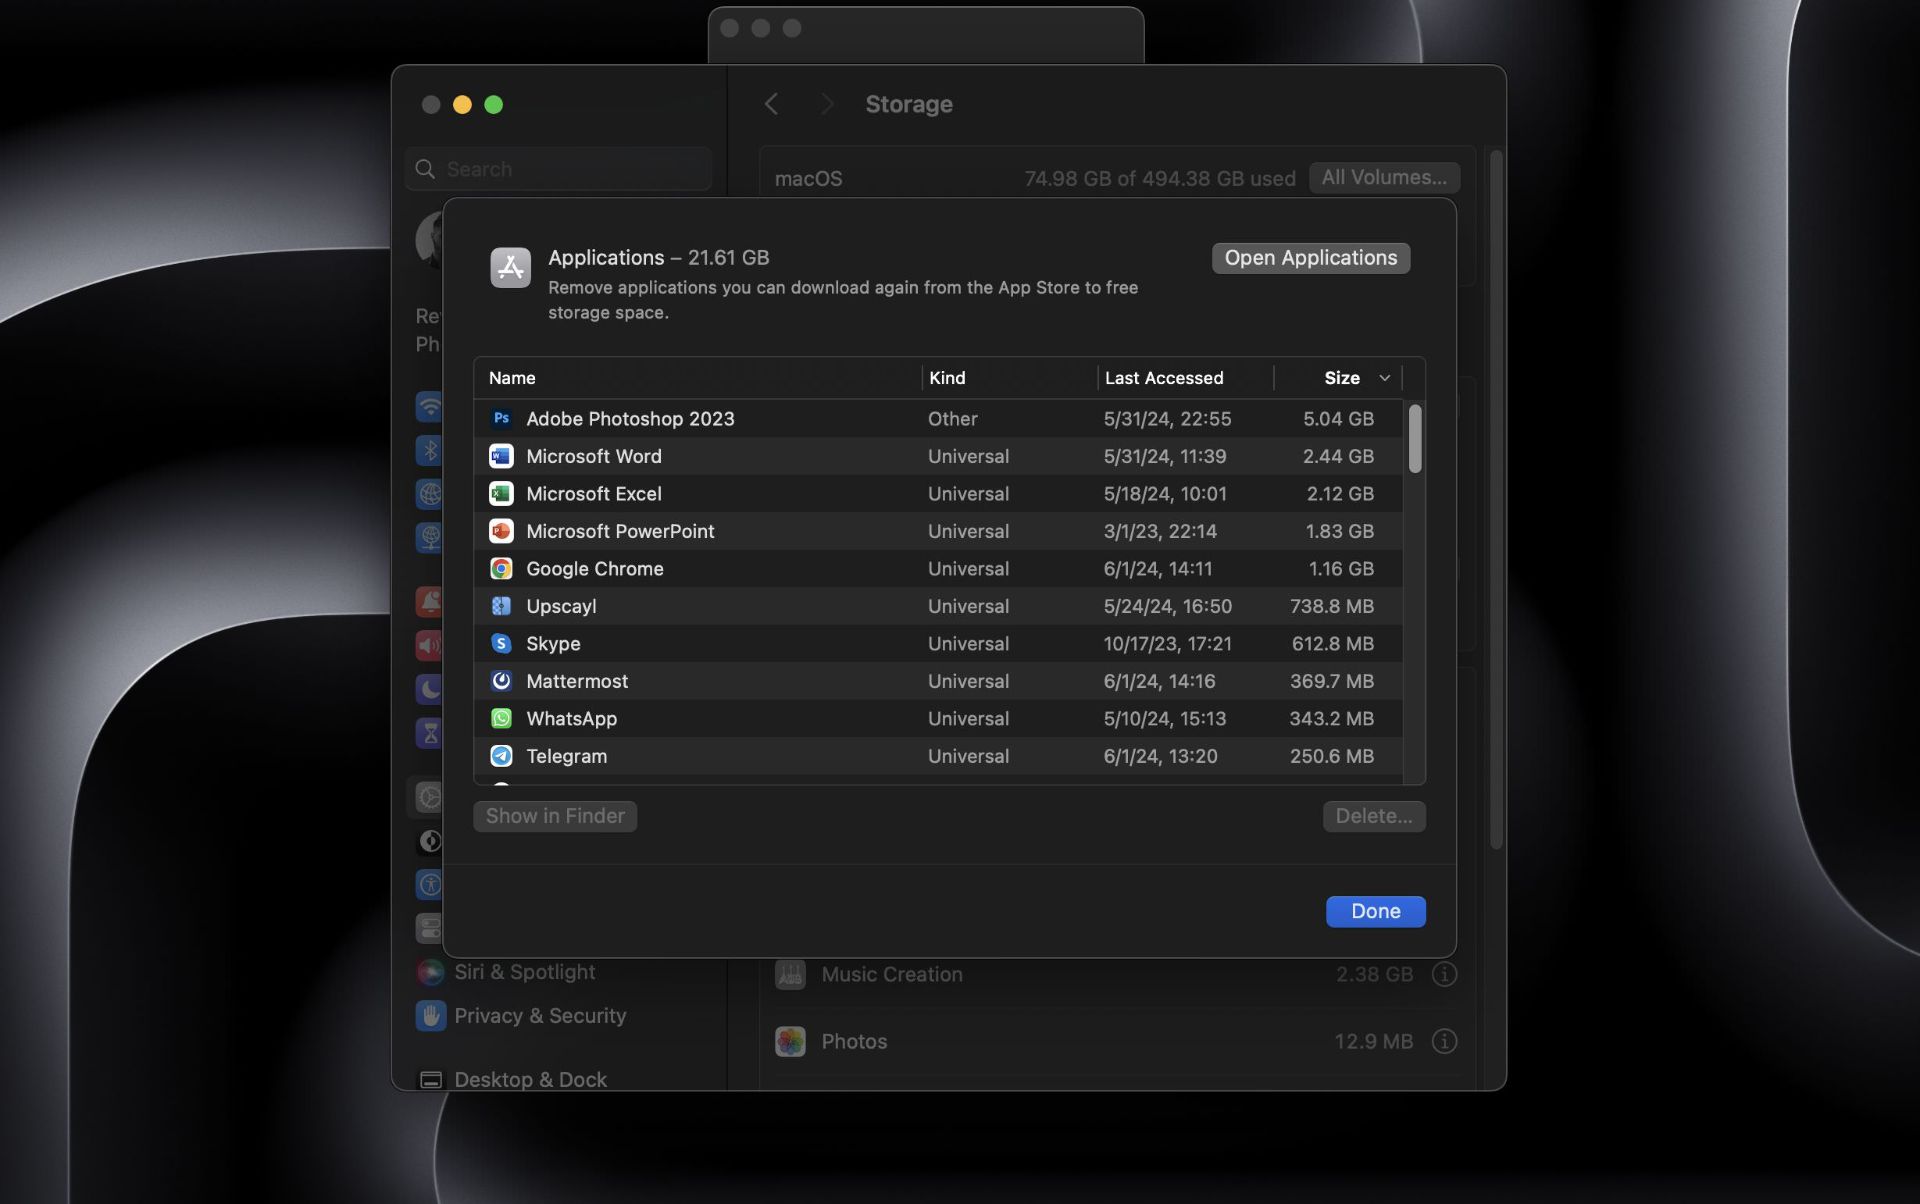
Task: Open Privacy & Security in sidebar
Action: click(539, 1016)
